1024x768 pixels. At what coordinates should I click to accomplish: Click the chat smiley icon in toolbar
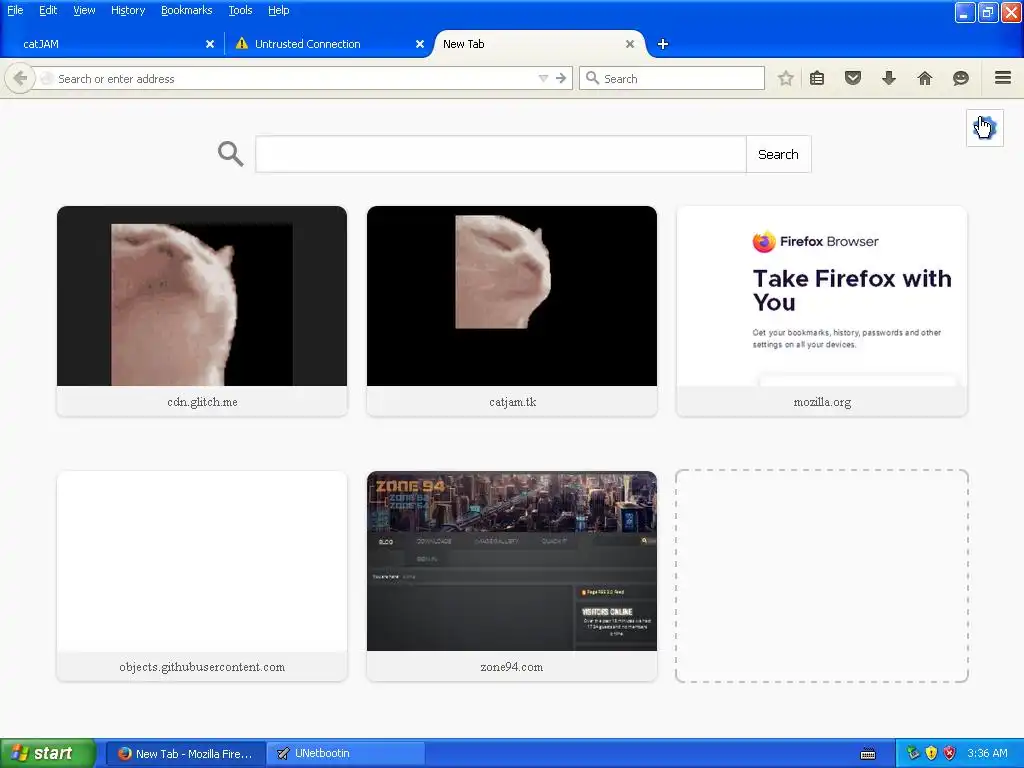pos(961,78)
